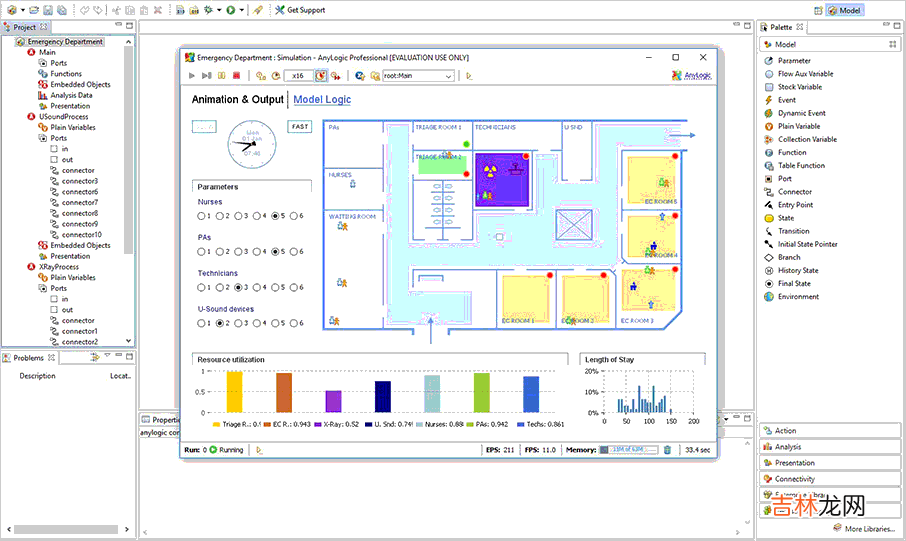Click the red Stop simulation button
This screenshot has width=906, height=541.
[x=236, y=75]
